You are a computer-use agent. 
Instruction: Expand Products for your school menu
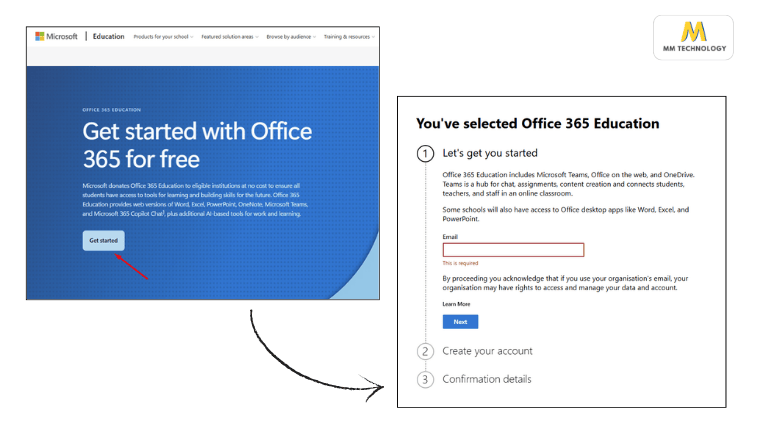163,37
